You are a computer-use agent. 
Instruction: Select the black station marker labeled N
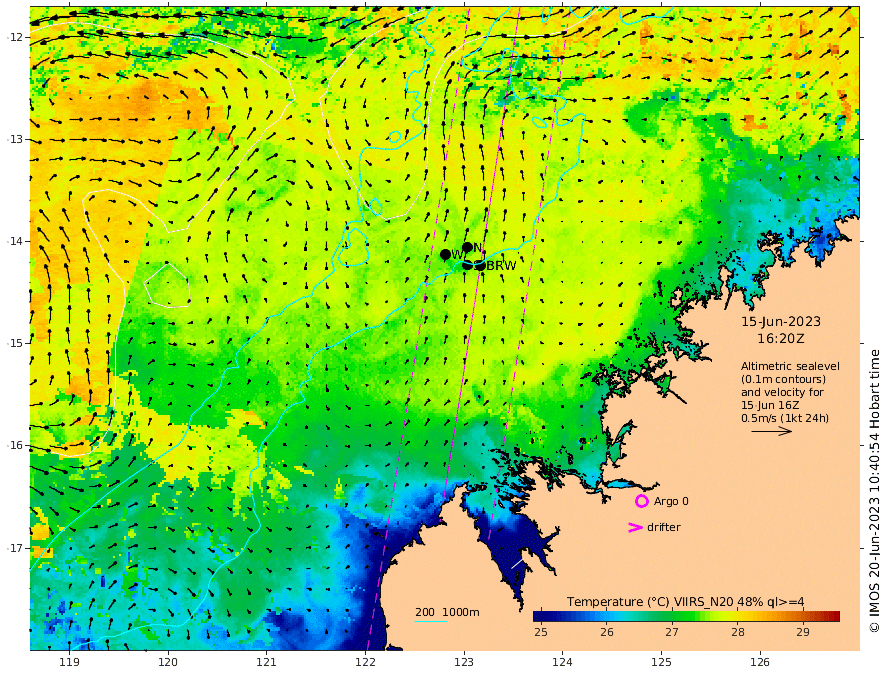468,247
